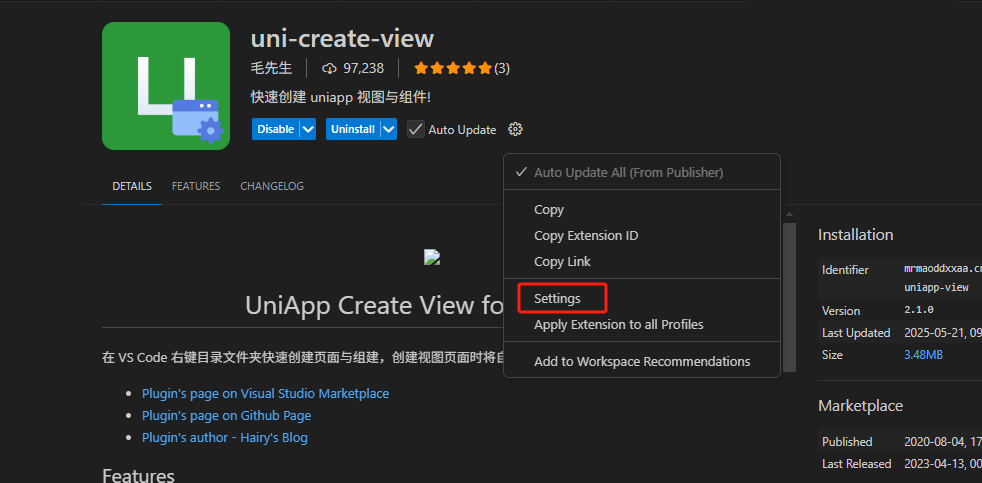Expand the Uninstall dropdown arrow
The image size is (982, 483).
(388, 129)
